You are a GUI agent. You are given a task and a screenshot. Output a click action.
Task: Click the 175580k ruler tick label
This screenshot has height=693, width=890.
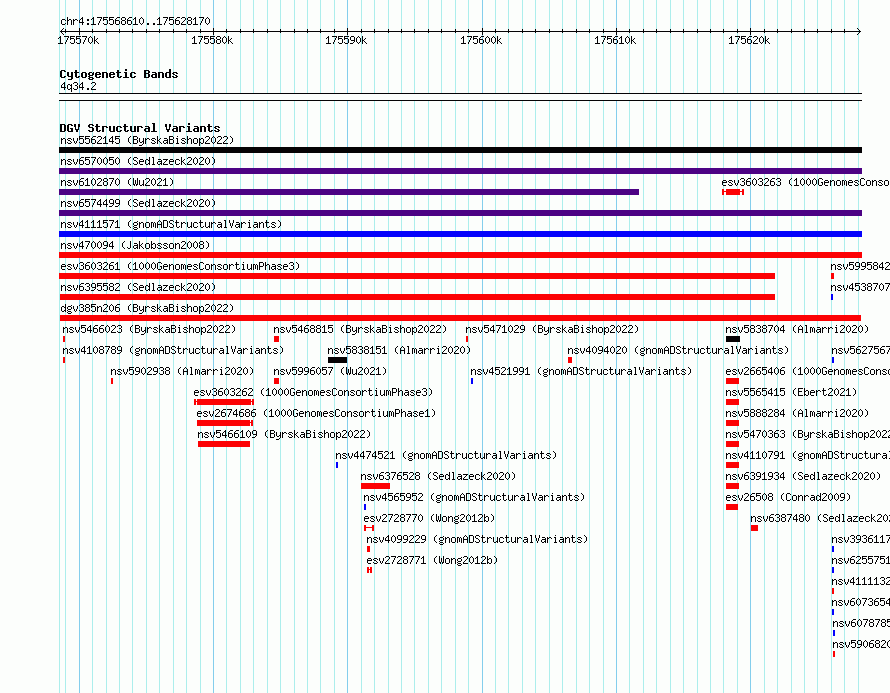pyautogui.click(x=212, y=40)
